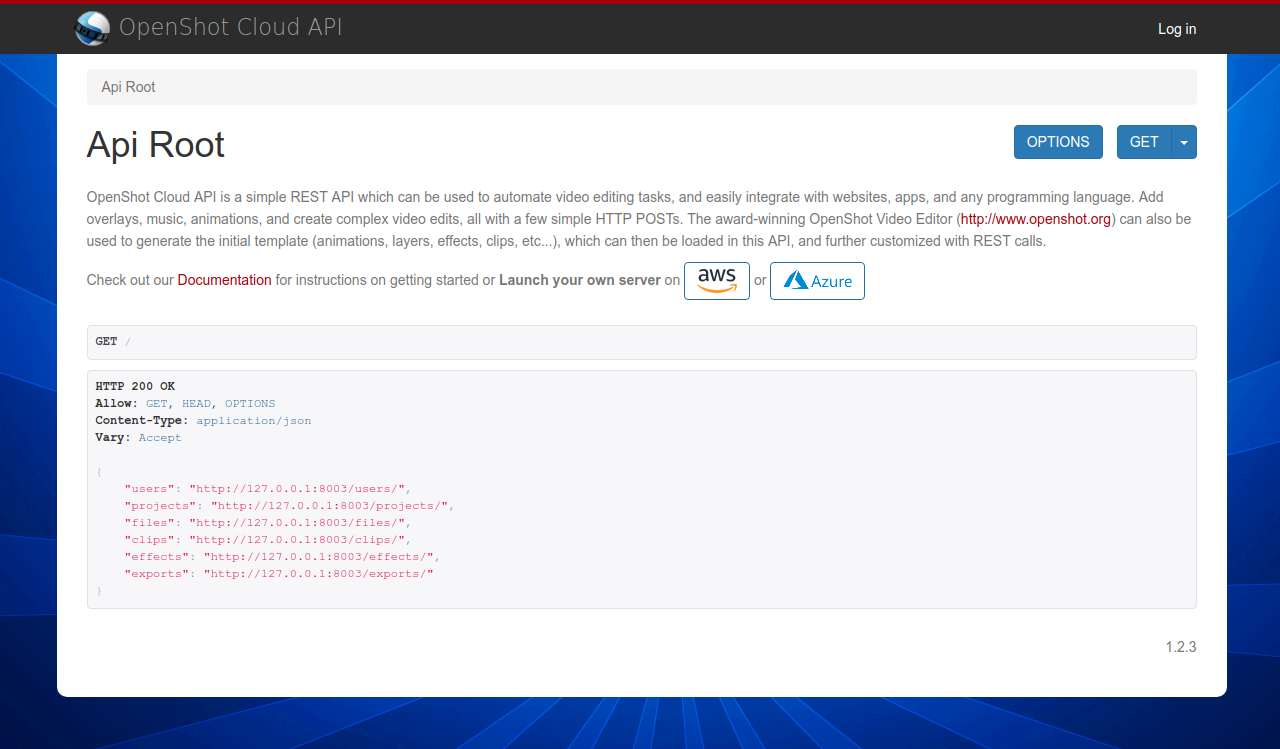This screenshot has width=1280, height=749.
Task: Click the Log in link
Action: coord(1177,29)
